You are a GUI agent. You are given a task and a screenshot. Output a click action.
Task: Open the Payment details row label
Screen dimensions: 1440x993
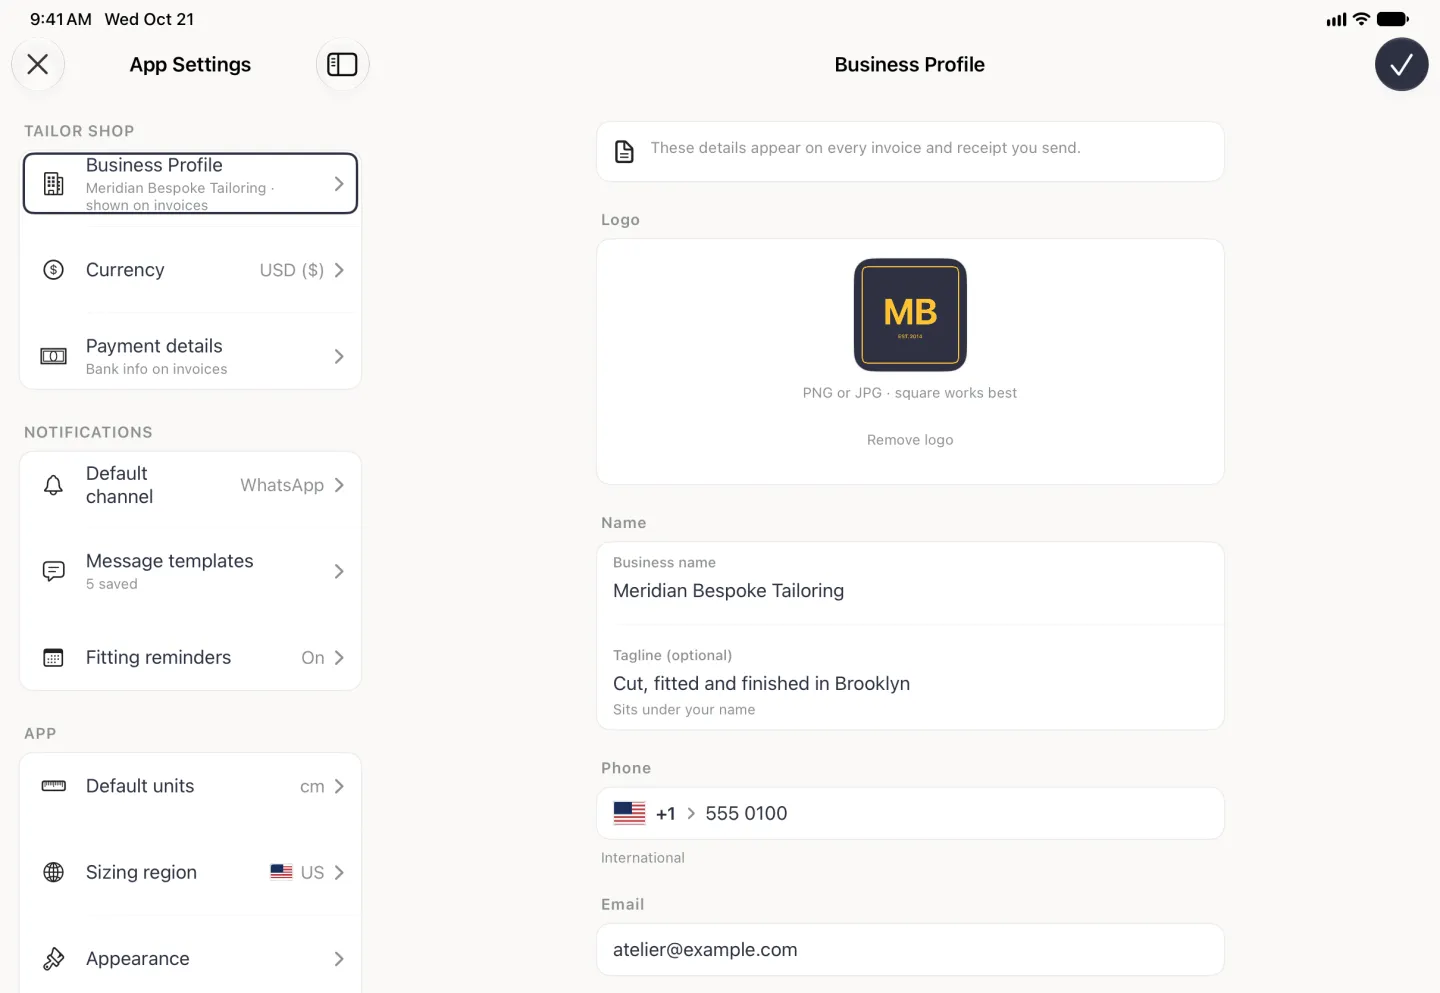coord(154,346)
